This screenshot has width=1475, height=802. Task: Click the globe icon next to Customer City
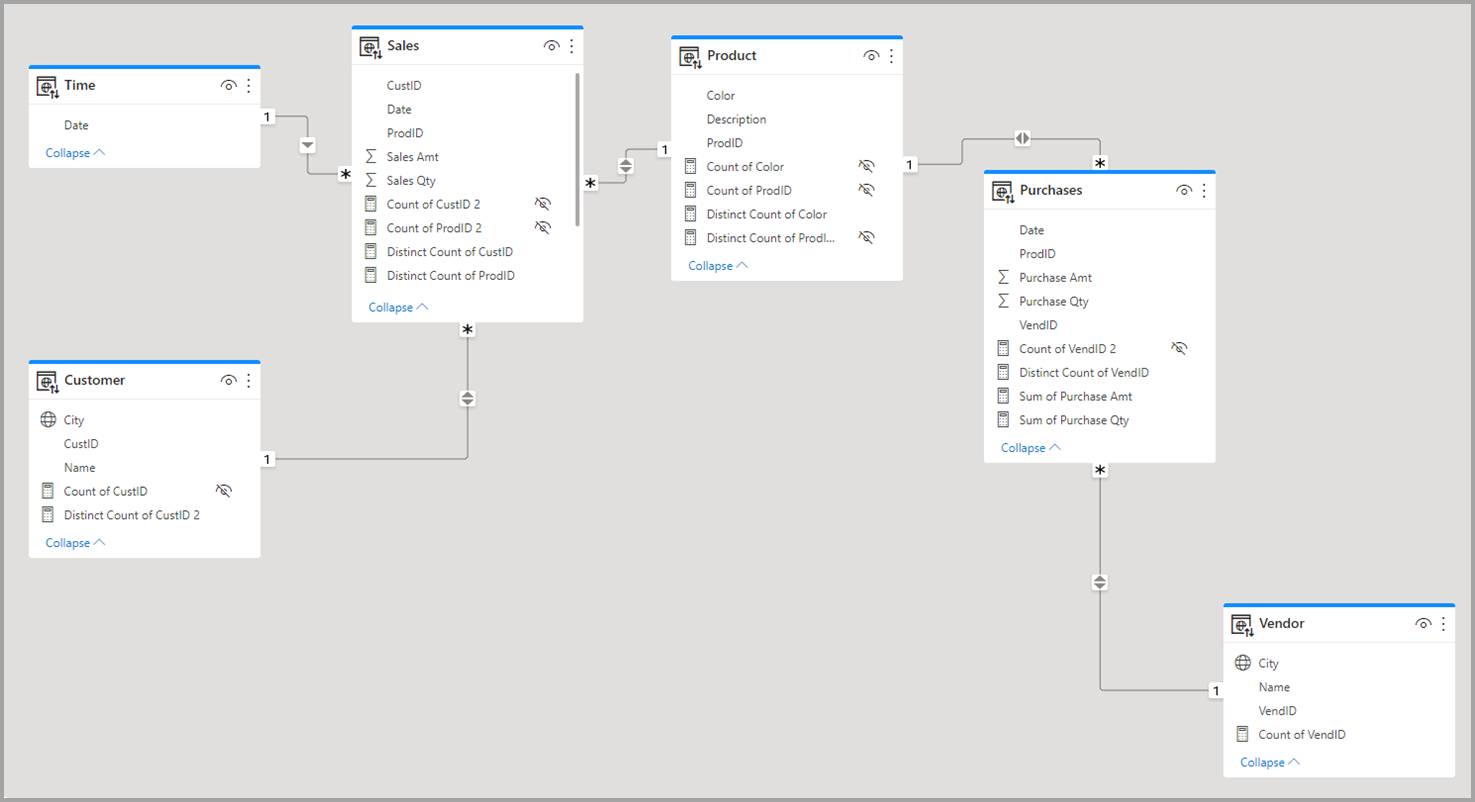[x=48, y=420]
